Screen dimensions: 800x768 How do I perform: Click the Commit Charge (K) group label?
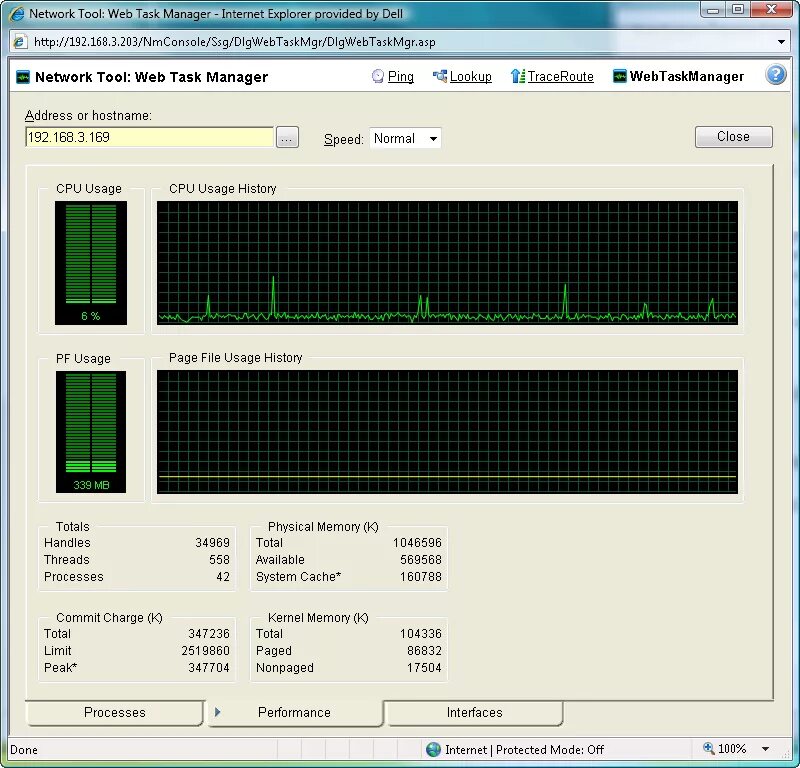[109, 617]
